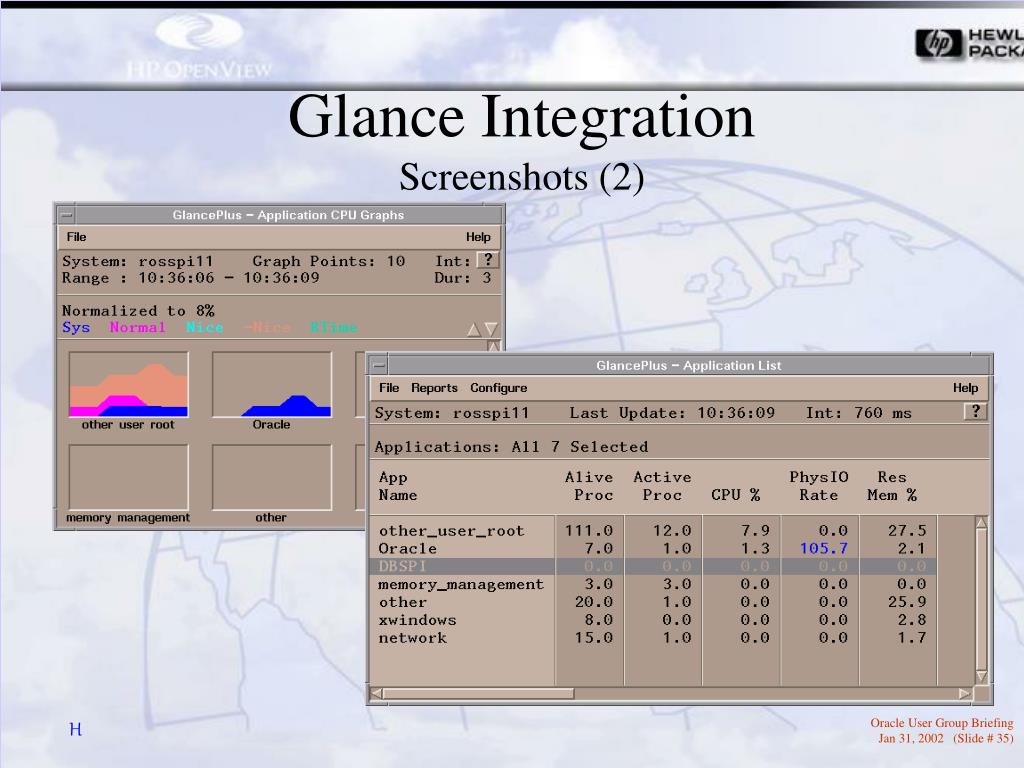The image size is (1024, 768).
Task: Open Help menu in Application CPU Graphs window
Action: coord(478,237)
